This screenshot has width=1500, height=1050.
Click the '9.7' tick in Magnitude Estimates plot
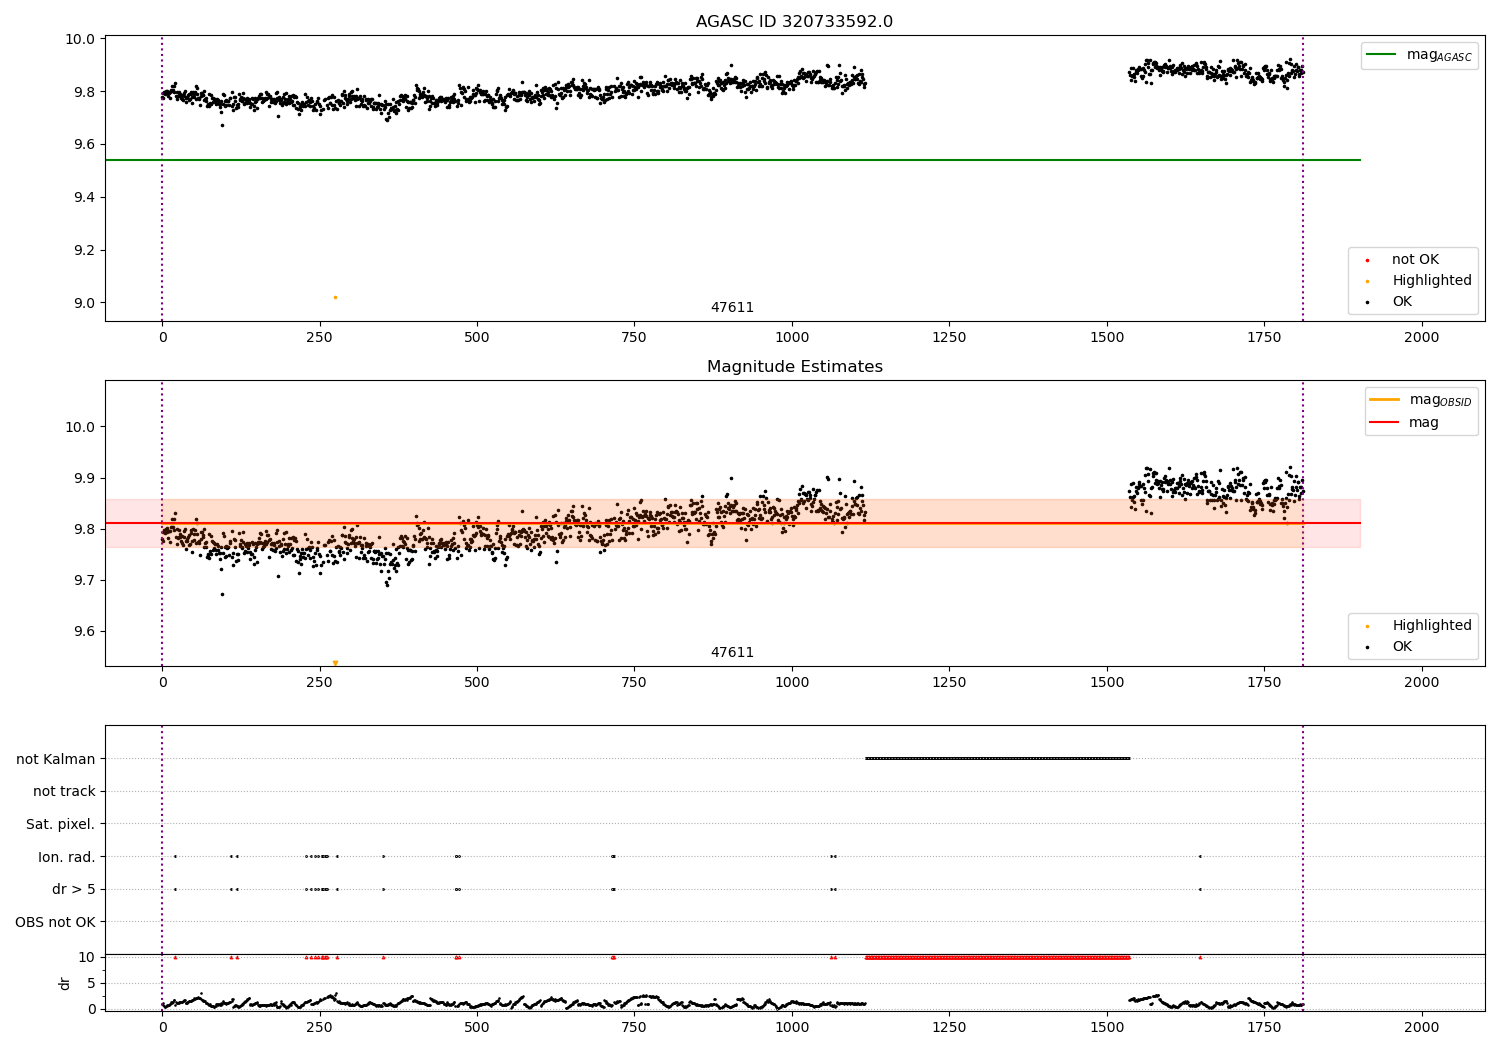(85, 580)
